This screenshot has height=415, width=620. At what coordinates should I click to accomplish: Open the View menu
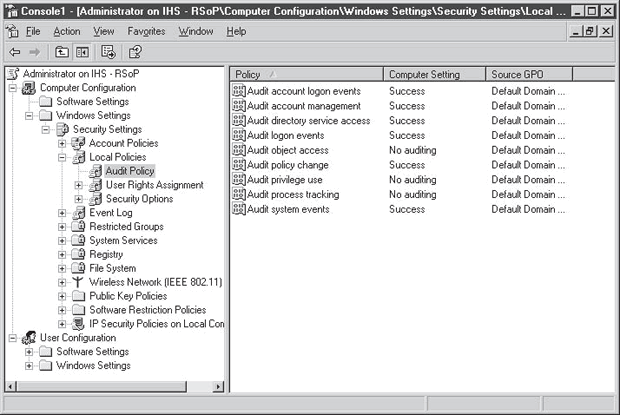(104, 31)
